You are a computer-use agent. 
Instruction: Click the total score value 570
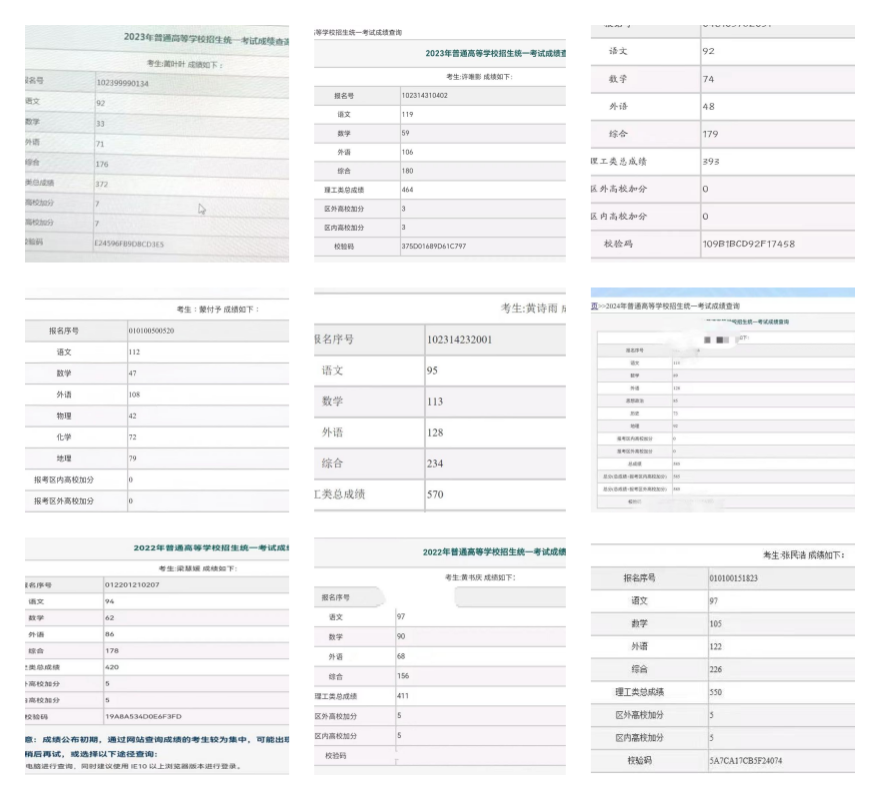point(435,494)
